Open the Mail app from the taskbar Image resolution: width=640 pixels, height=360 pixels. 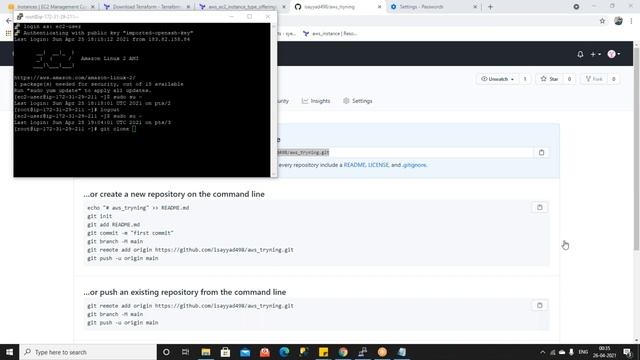[245, 352]
